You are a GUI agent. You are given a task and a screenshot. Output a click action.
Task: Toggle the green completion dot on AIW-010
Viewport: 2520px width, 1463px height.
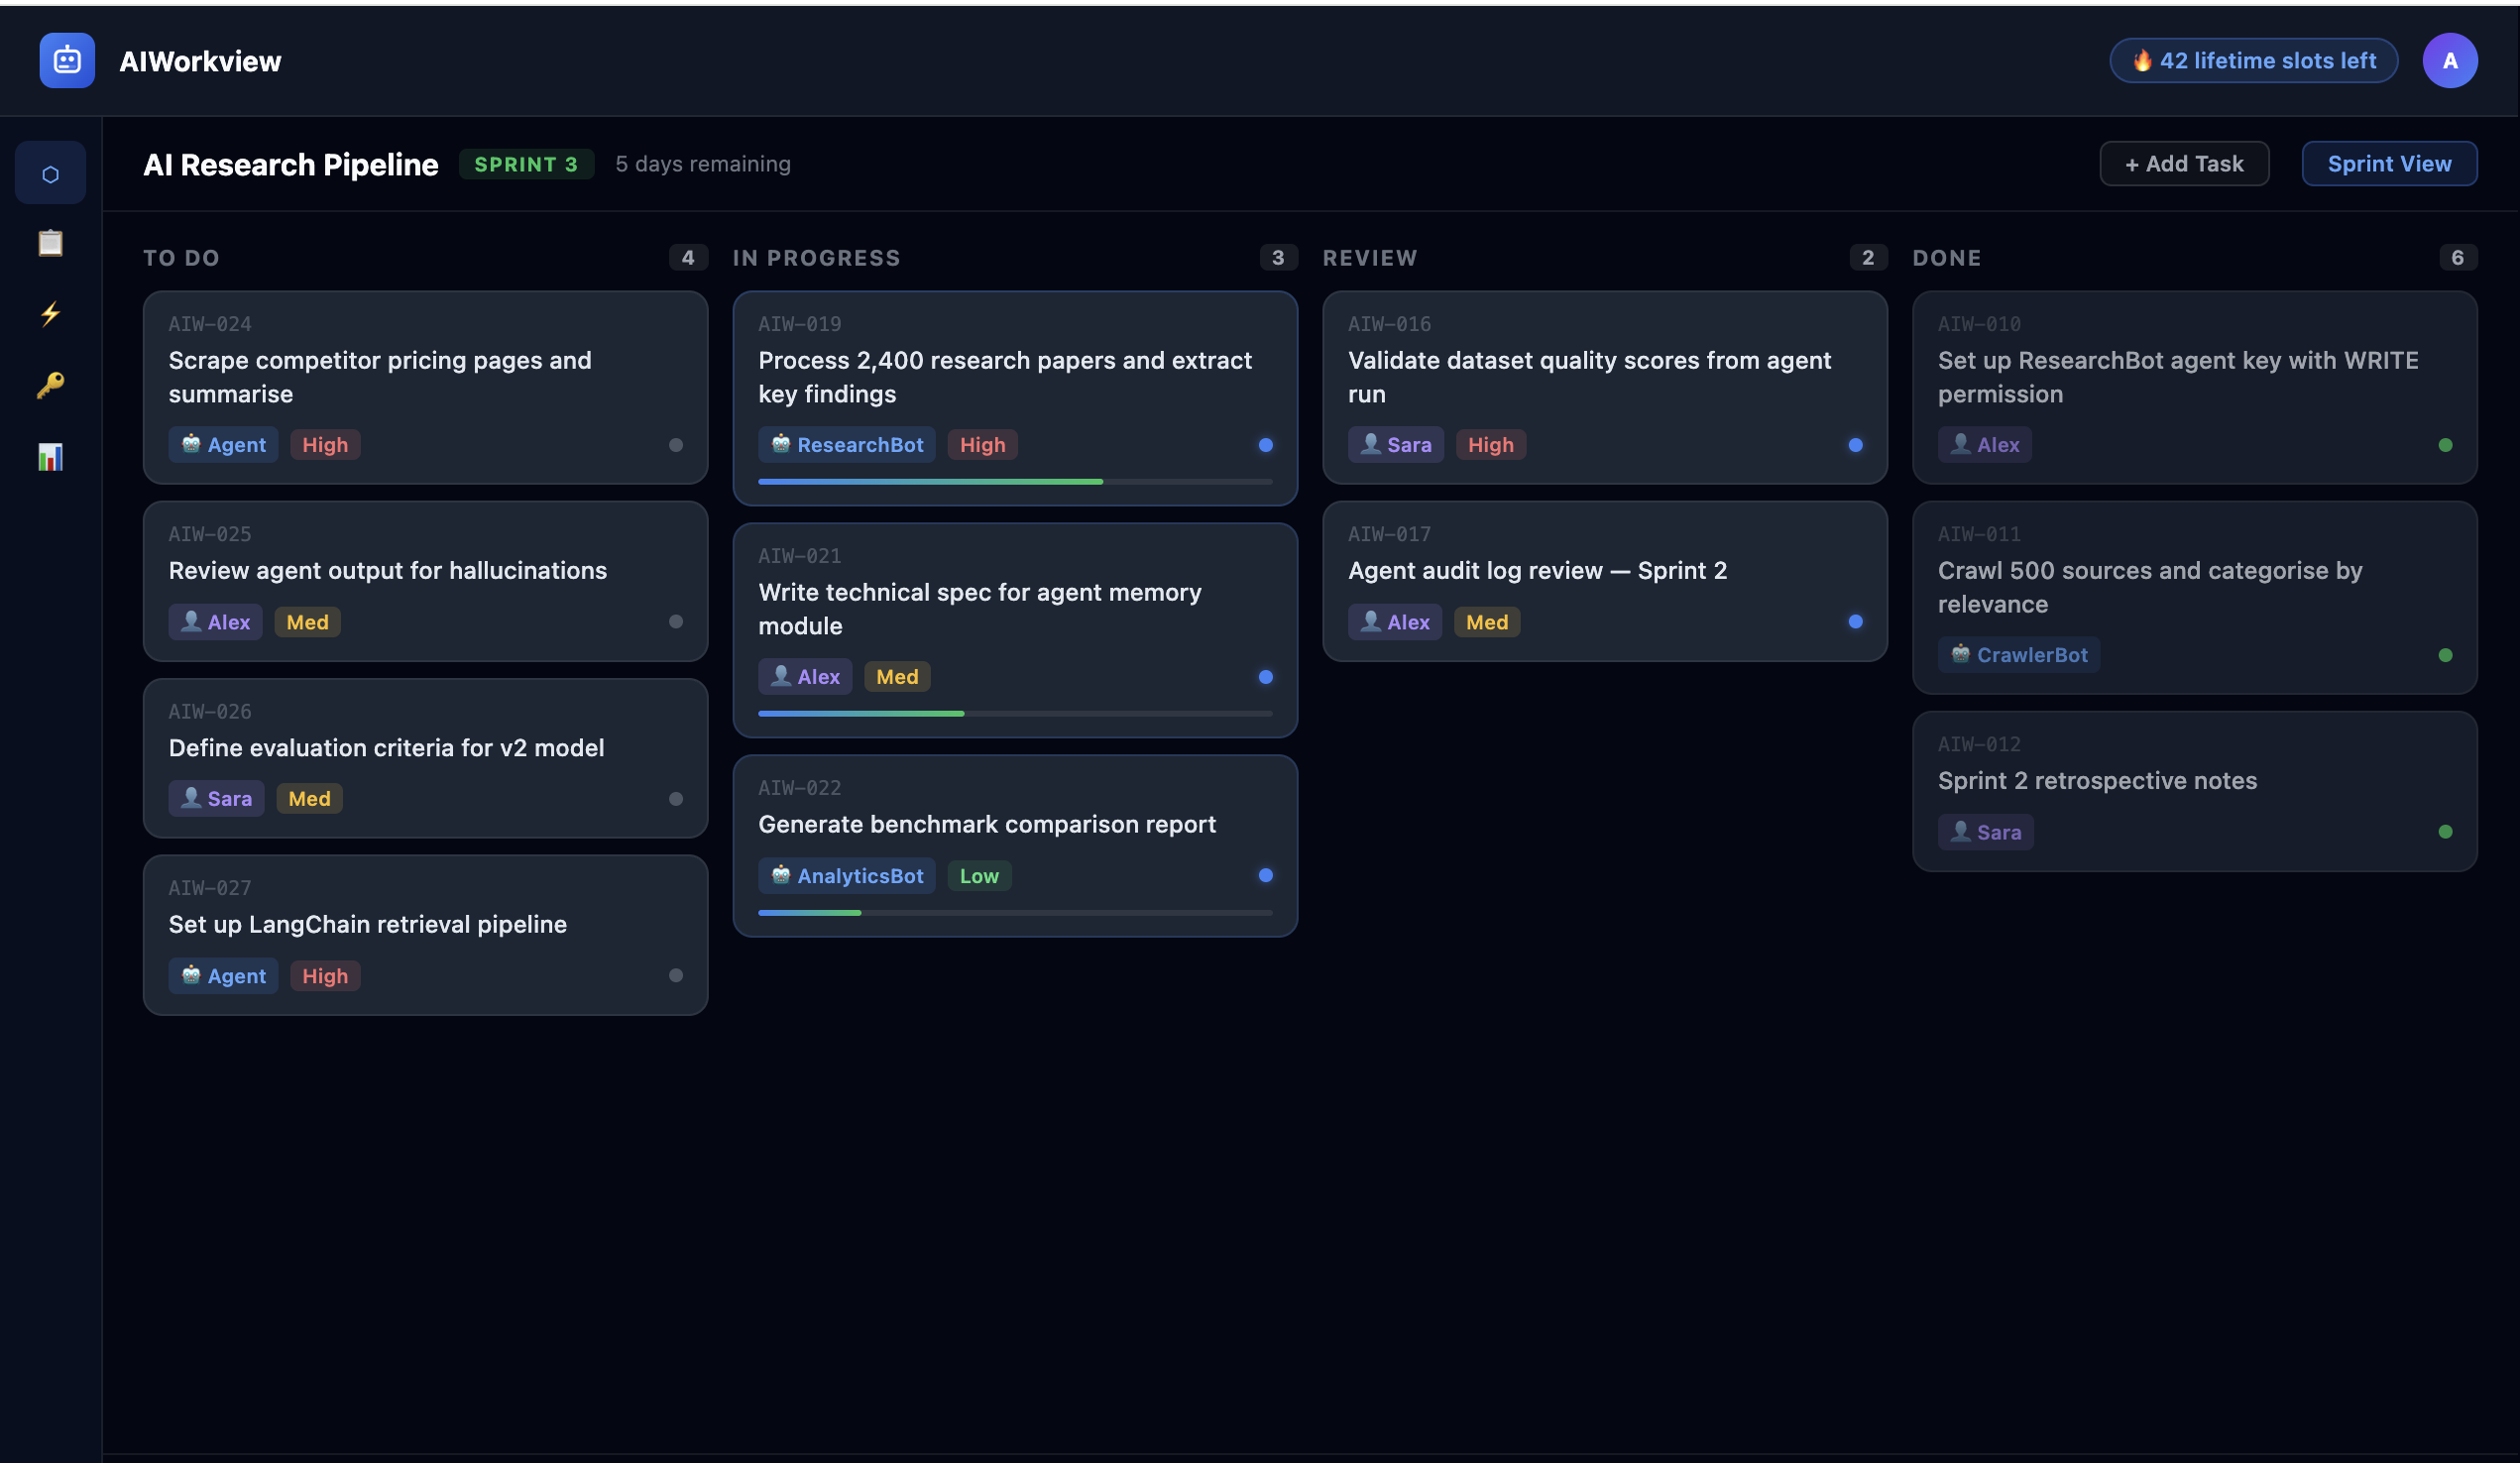[x=2446, y=445]
